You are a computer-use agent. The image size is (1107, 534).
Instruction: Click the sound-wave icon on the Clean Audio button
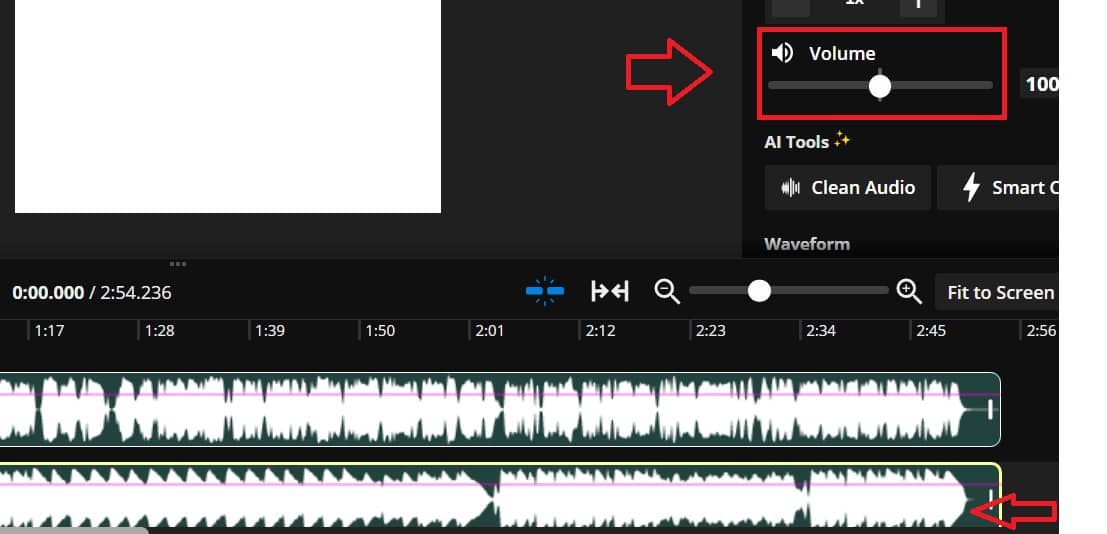(x=791, y=188)
